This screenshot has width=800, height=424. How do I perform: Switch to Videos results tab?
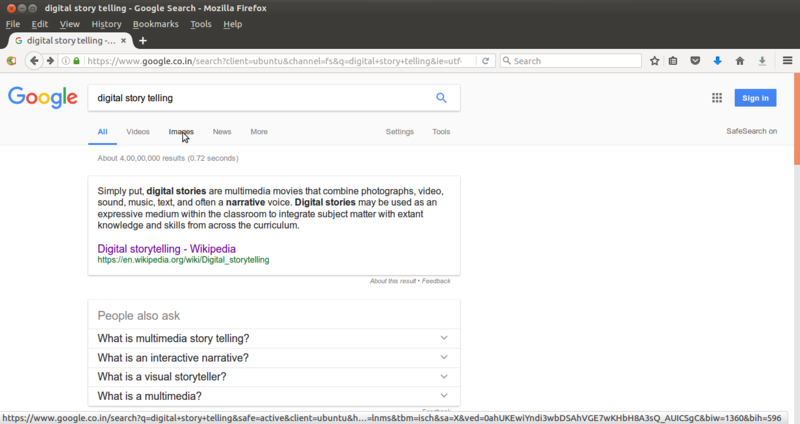point(138,132)
